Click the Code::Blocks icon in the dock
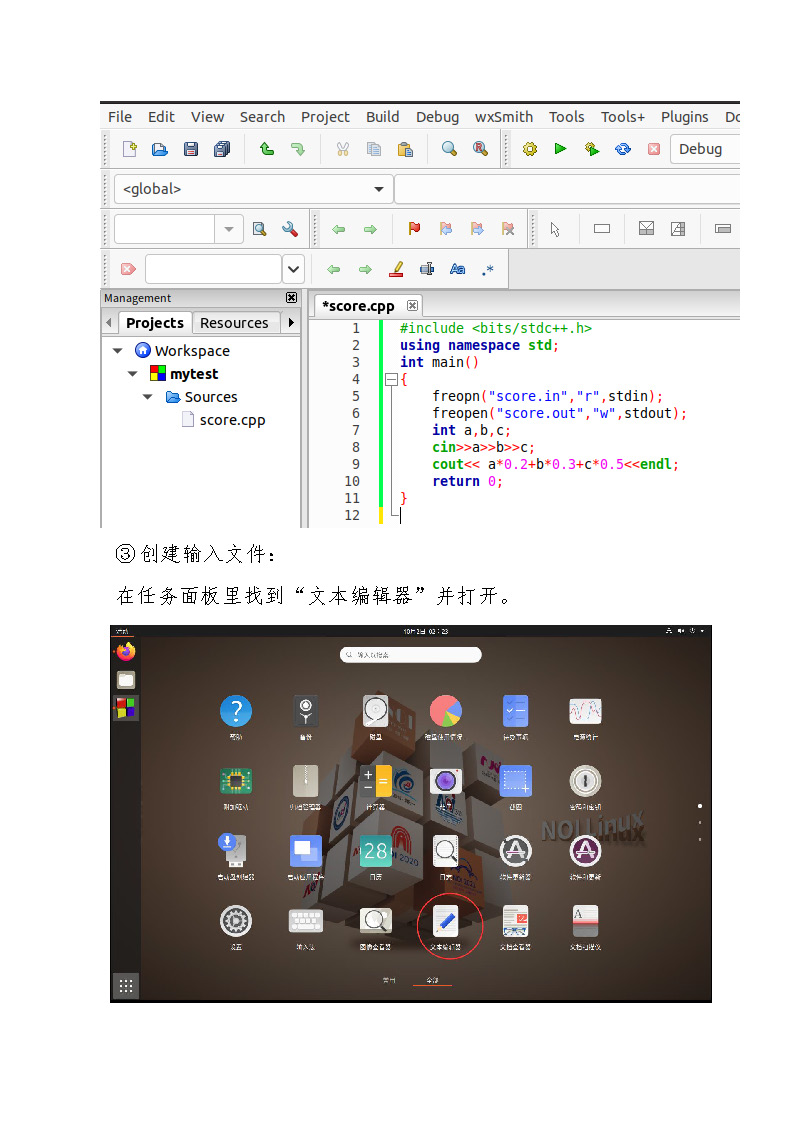The width and height of the screenshot is (794, 1123). pos(126,708)
